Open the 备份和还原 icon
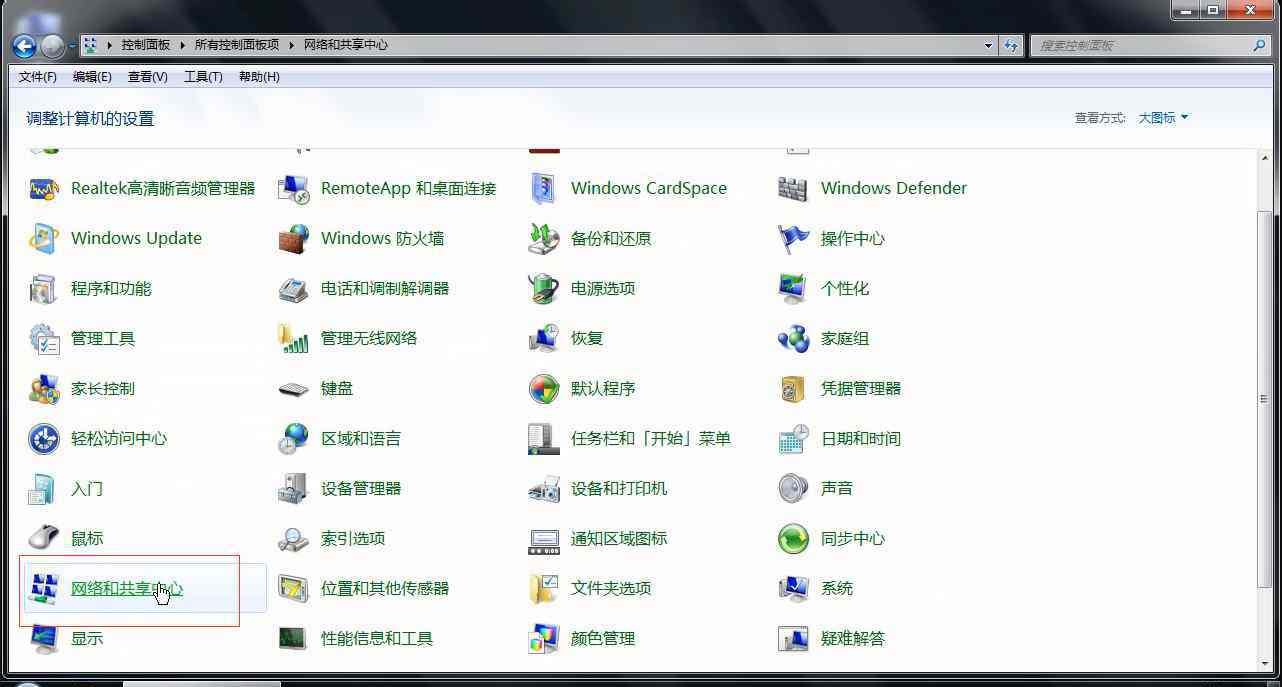This screenshot has height=687, width=1282. [544, 238]
